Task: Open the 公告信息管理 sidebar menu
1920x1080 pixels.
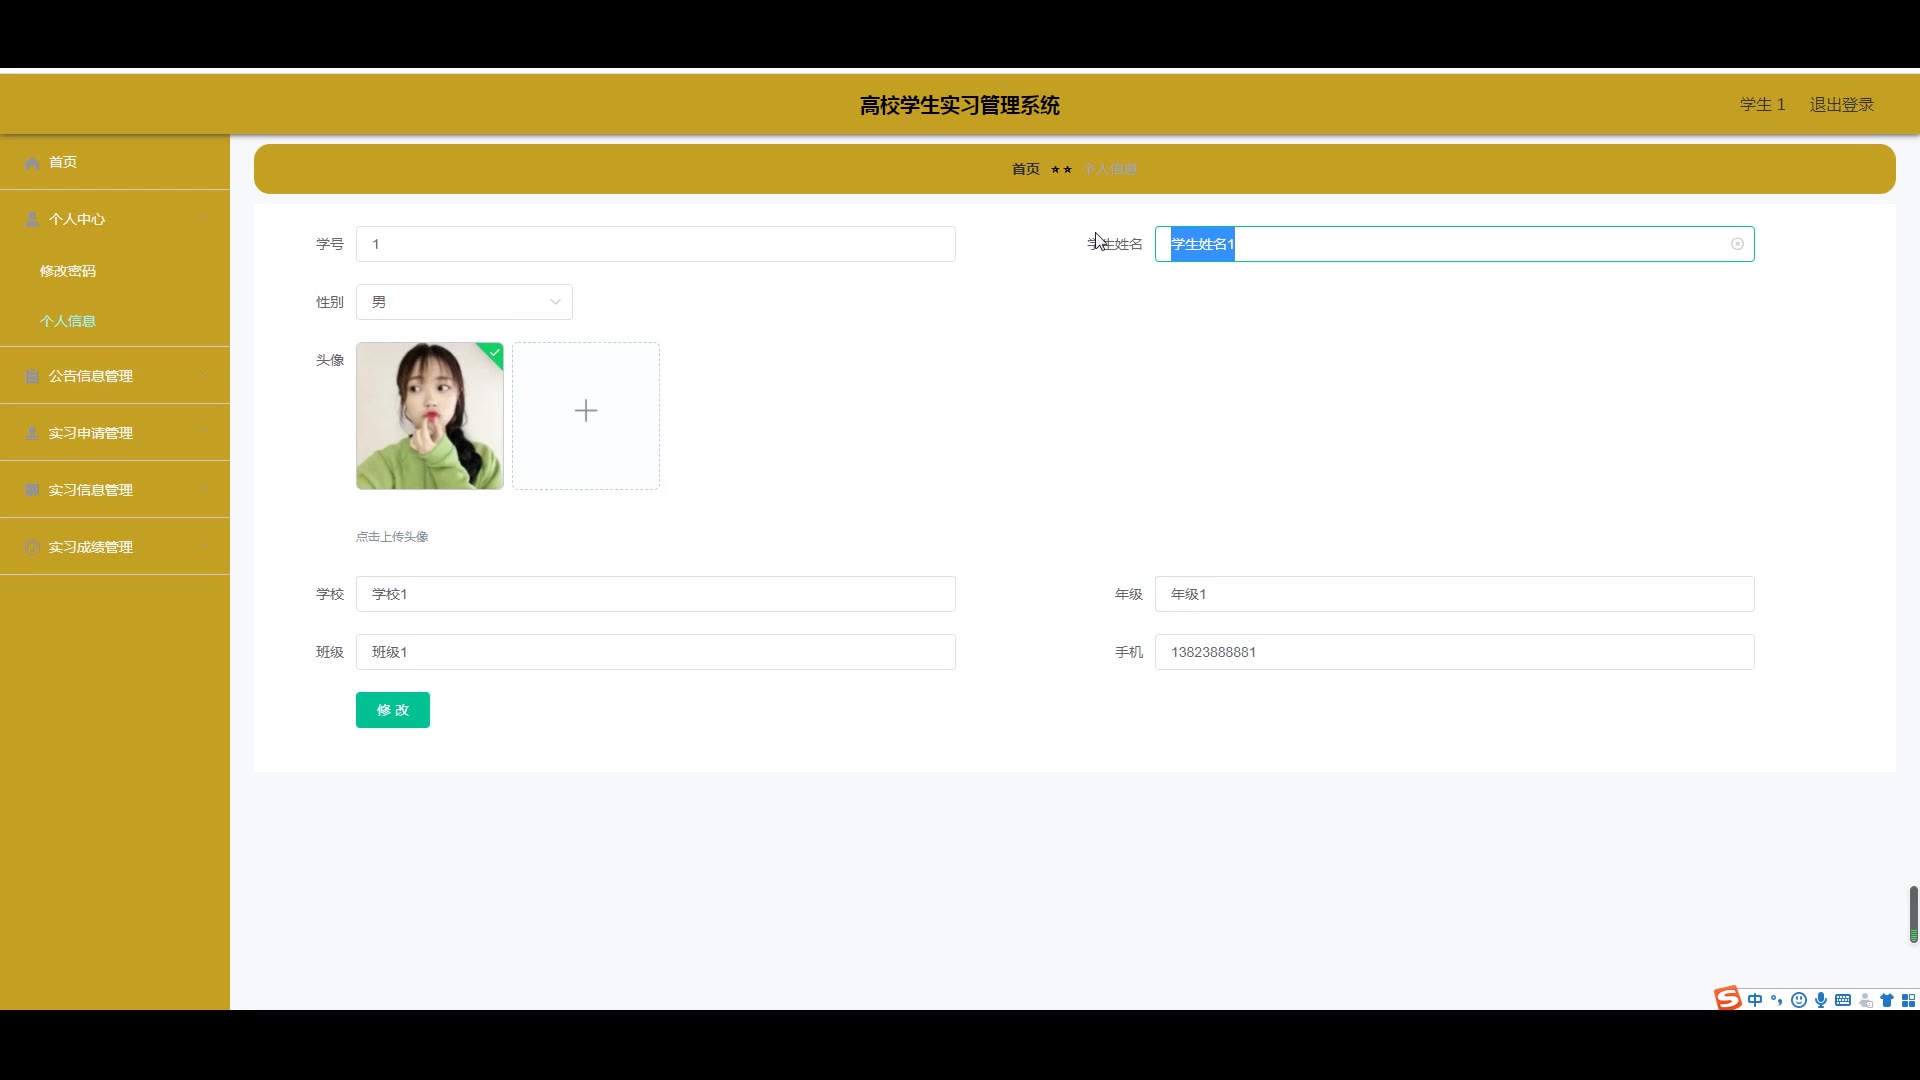Action: point(115,376)
